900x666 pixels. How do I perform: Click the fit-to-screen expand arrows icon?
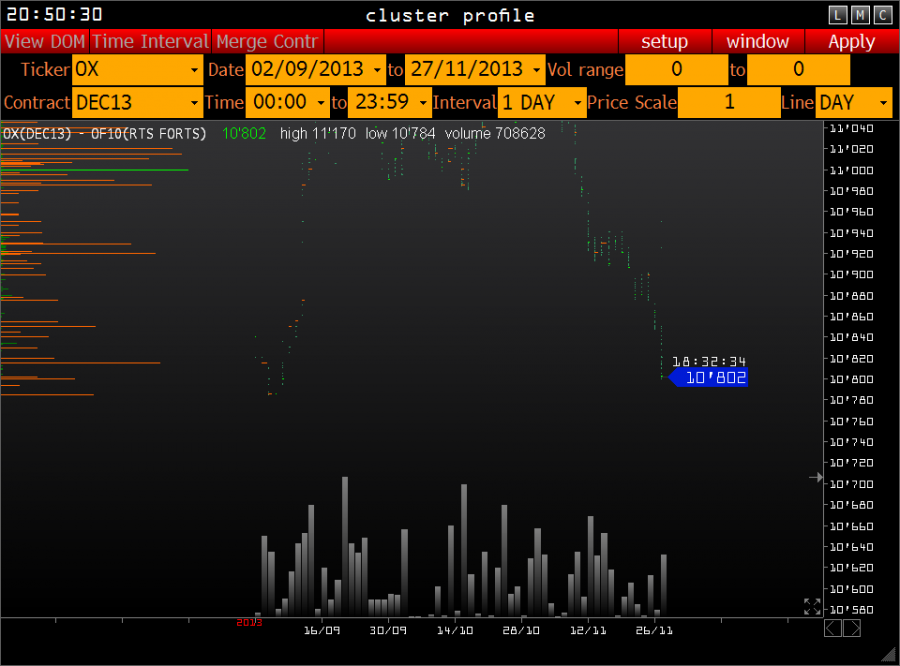pyautogui.click(x=812, y=606)
